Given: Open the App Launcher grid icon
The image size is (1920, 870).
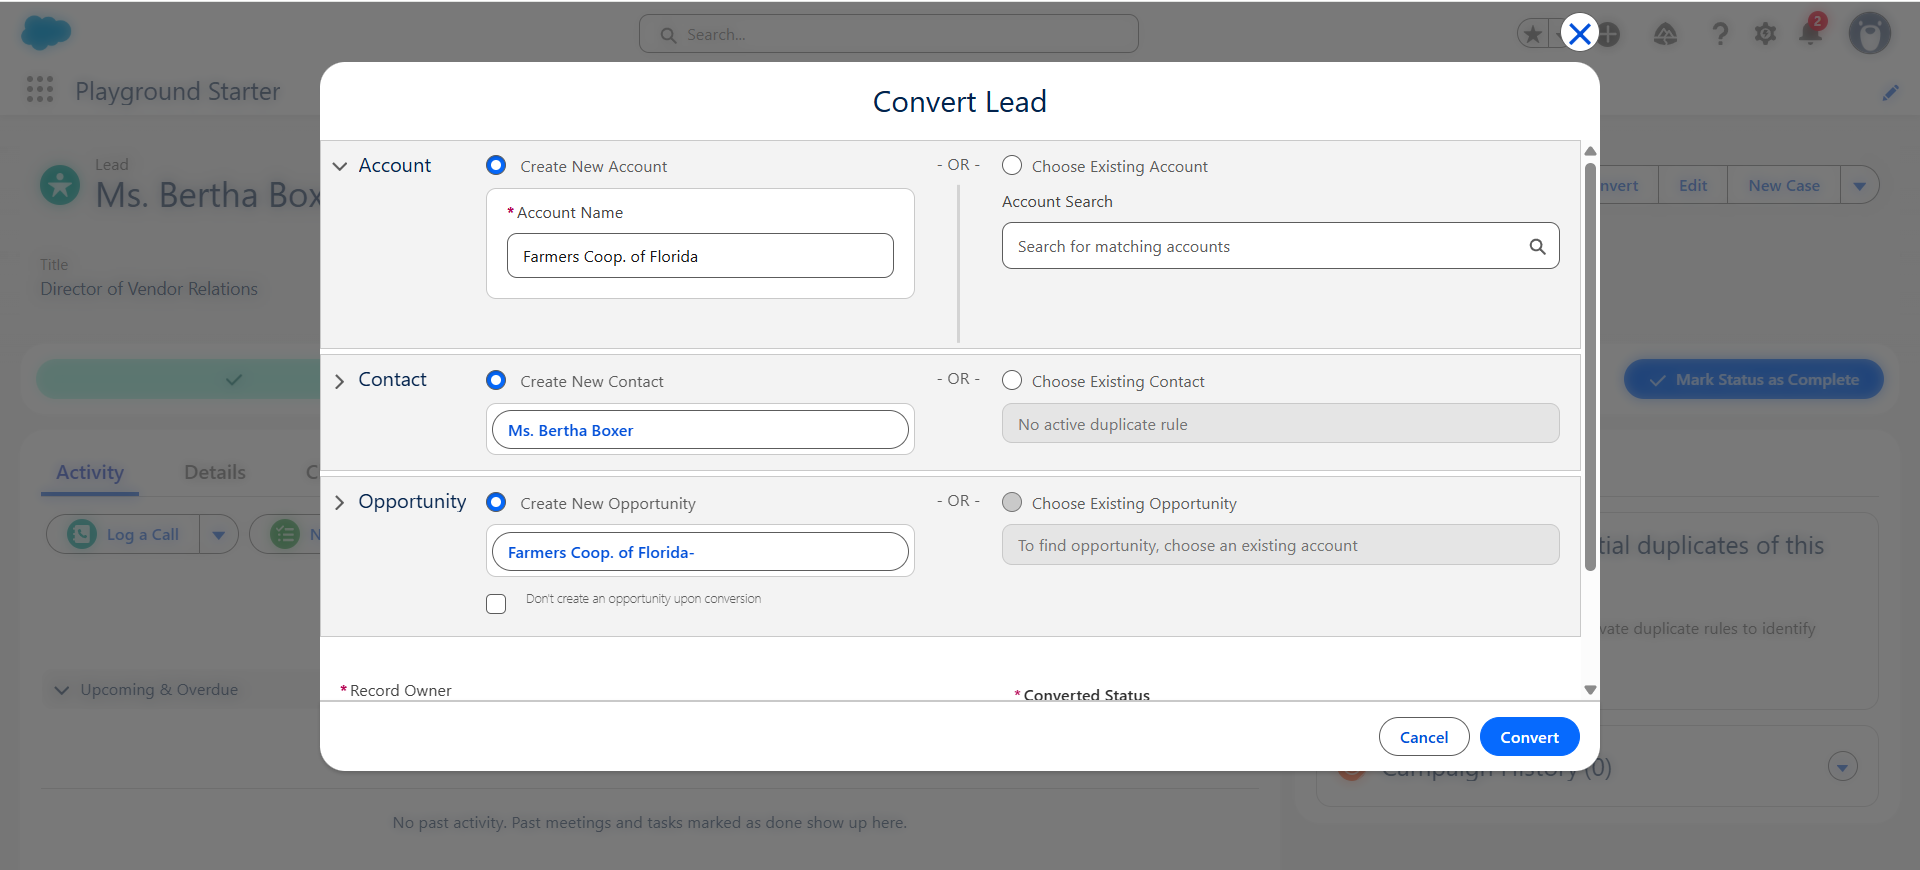Looking at the screenshot, I should 40,90.
